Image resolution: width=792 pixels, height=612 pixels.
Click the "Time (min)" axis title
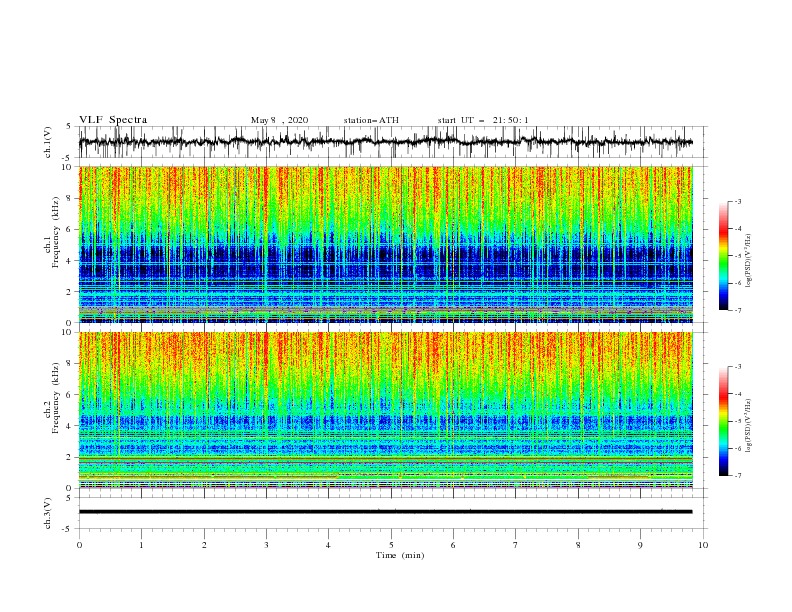click(400, 555)
